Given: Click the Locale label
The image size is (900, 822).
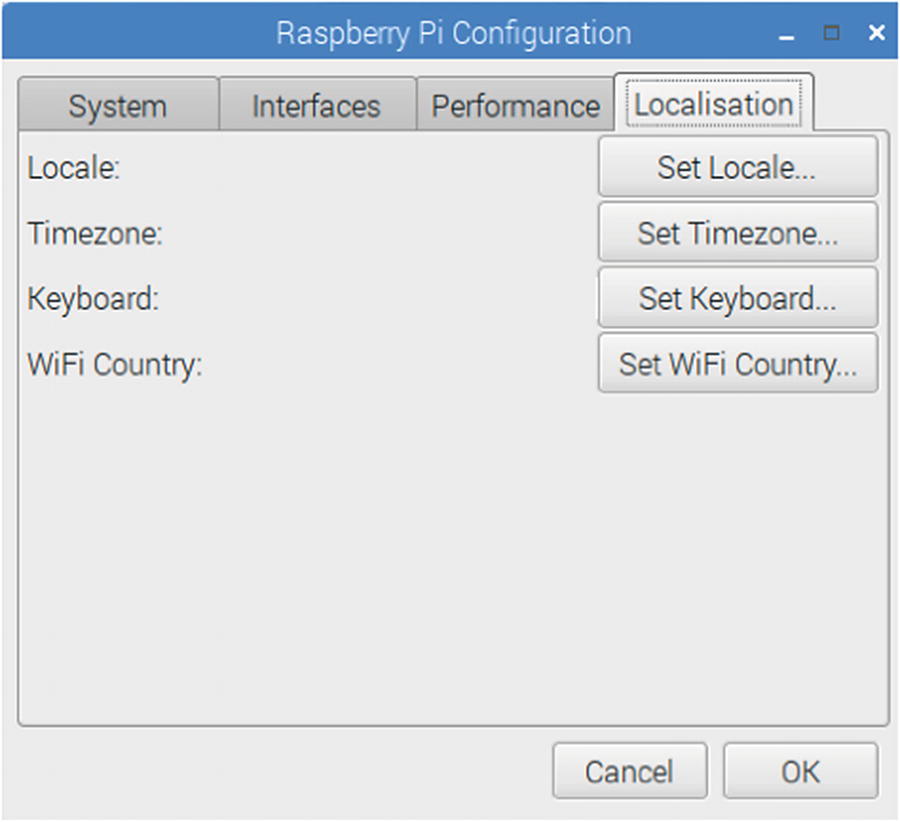Looking at the screenshot, I should tap(74, 168).
